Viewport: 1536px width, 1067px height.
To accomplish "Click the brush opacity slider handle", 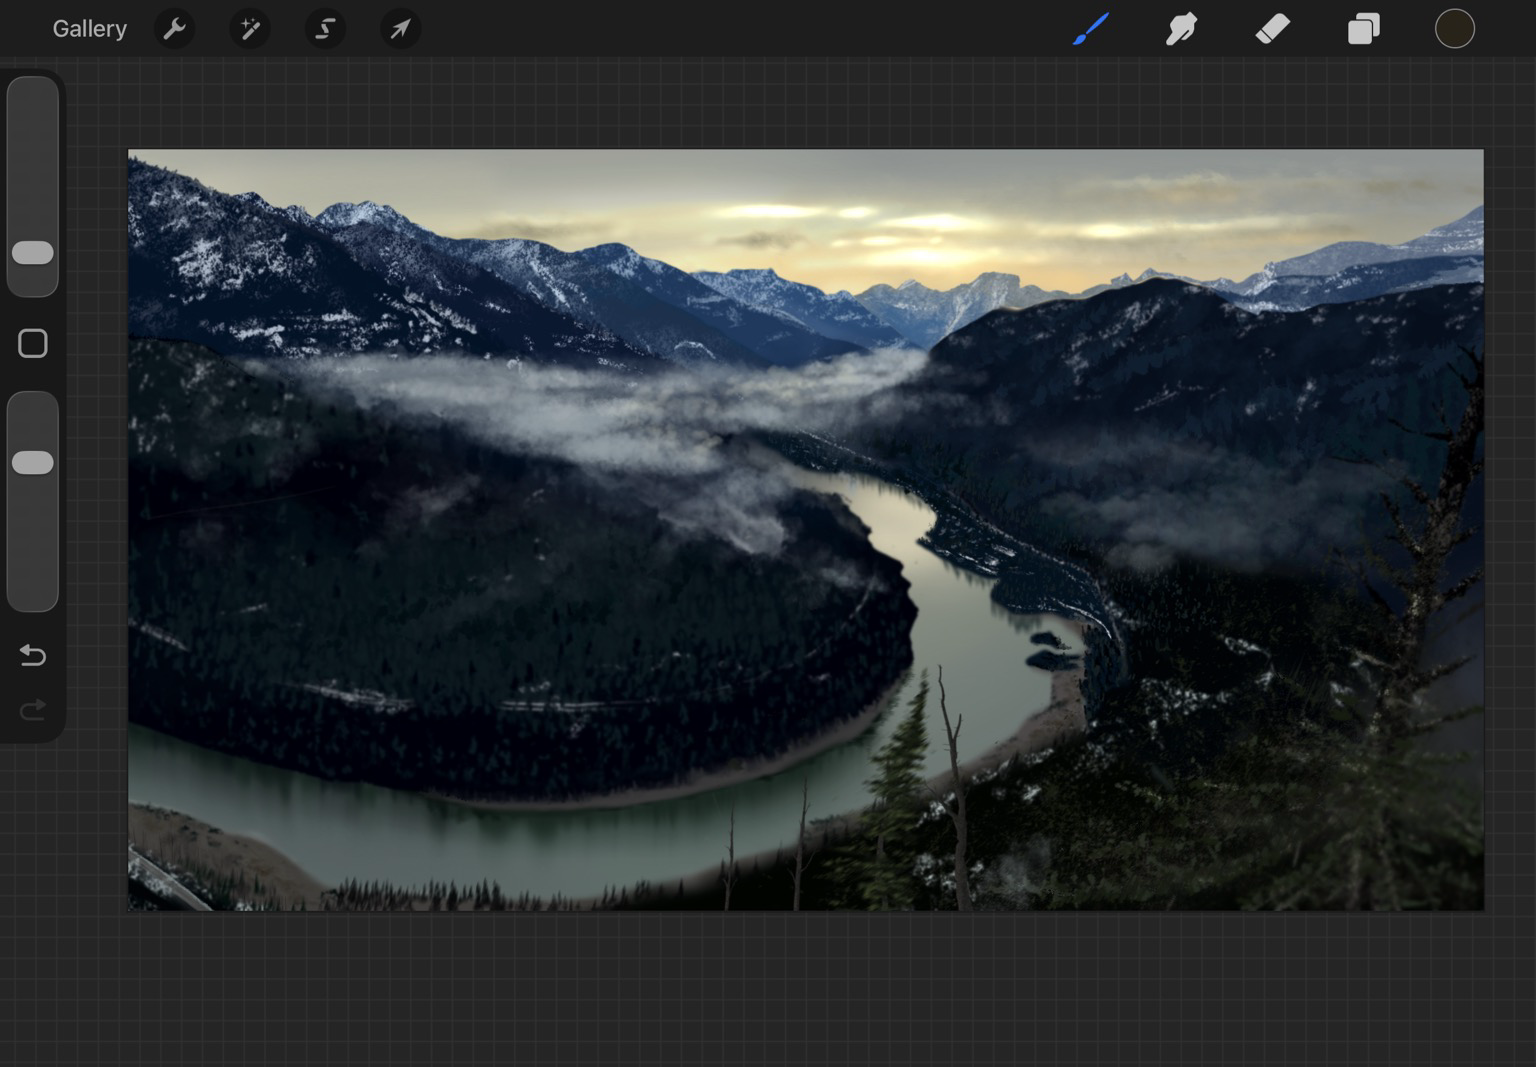I will 33,462.
